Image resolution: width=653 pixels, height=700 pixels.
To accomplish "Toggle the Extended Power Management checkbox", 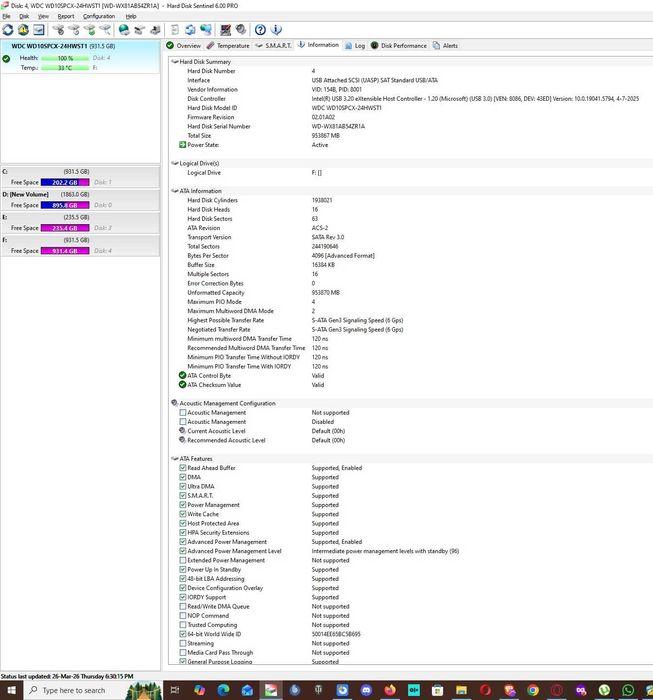I will click(x=183, y=560).
